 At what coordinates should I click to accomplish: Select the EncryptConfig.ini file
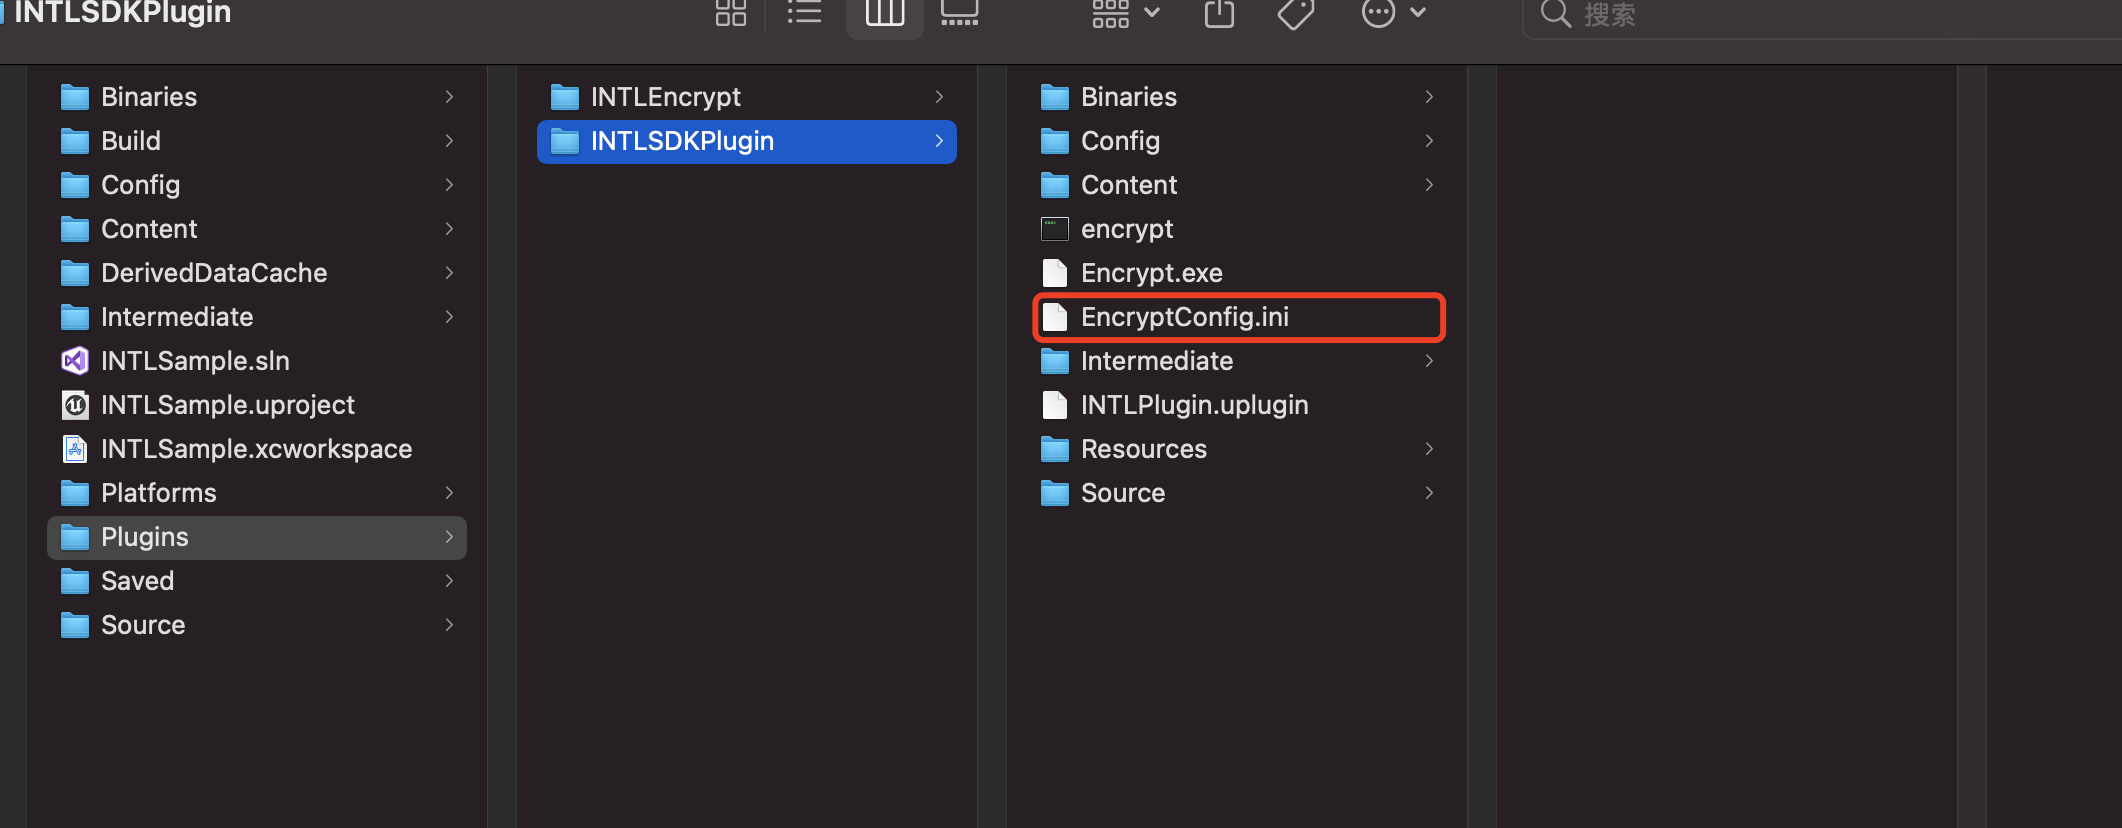[x=1237, y=317]
